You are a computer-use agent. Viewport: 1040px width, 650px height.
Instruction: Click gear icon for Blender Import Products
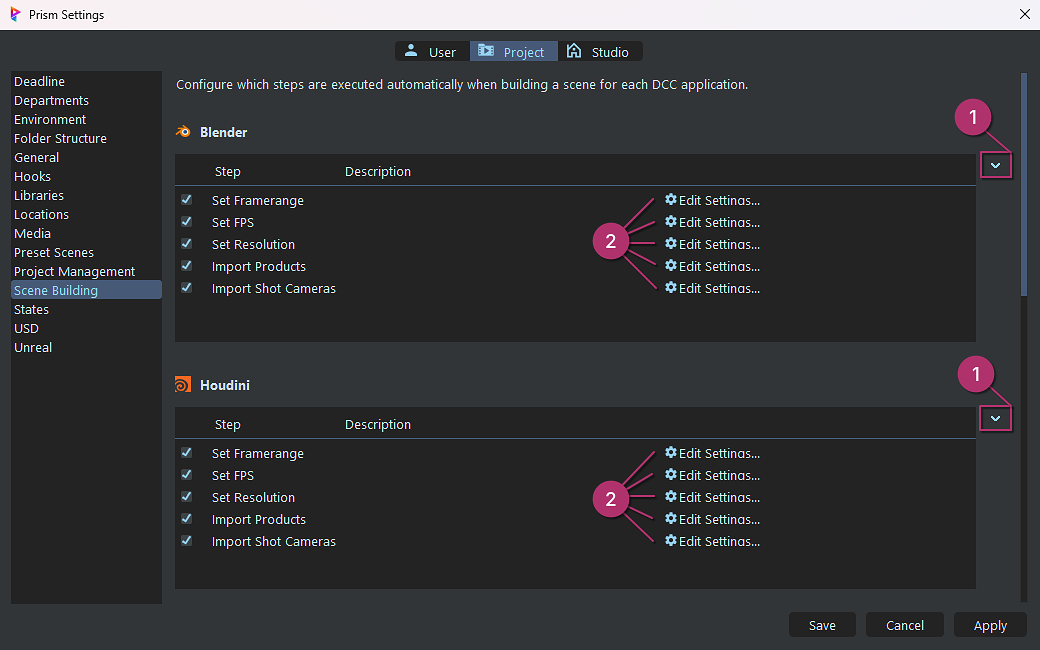pos(671,266)
